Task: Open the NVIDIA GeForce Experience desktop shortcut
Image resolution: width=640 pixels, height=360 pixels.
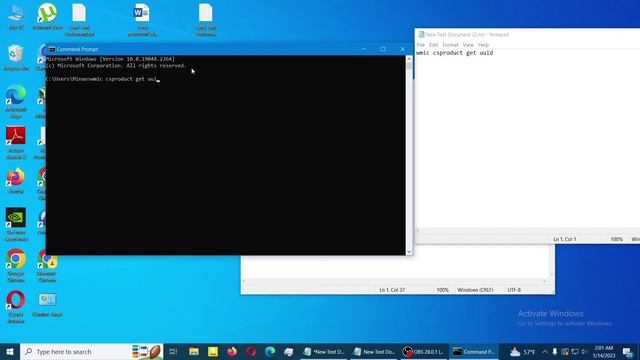Action: coord(16,224)
